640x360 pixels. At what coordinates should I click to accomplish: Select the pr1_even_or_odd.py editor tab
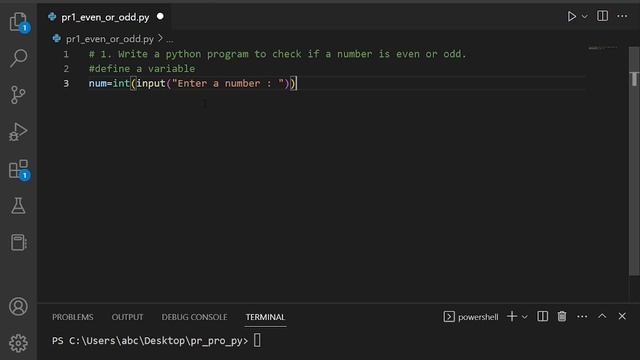pos(105,17)
